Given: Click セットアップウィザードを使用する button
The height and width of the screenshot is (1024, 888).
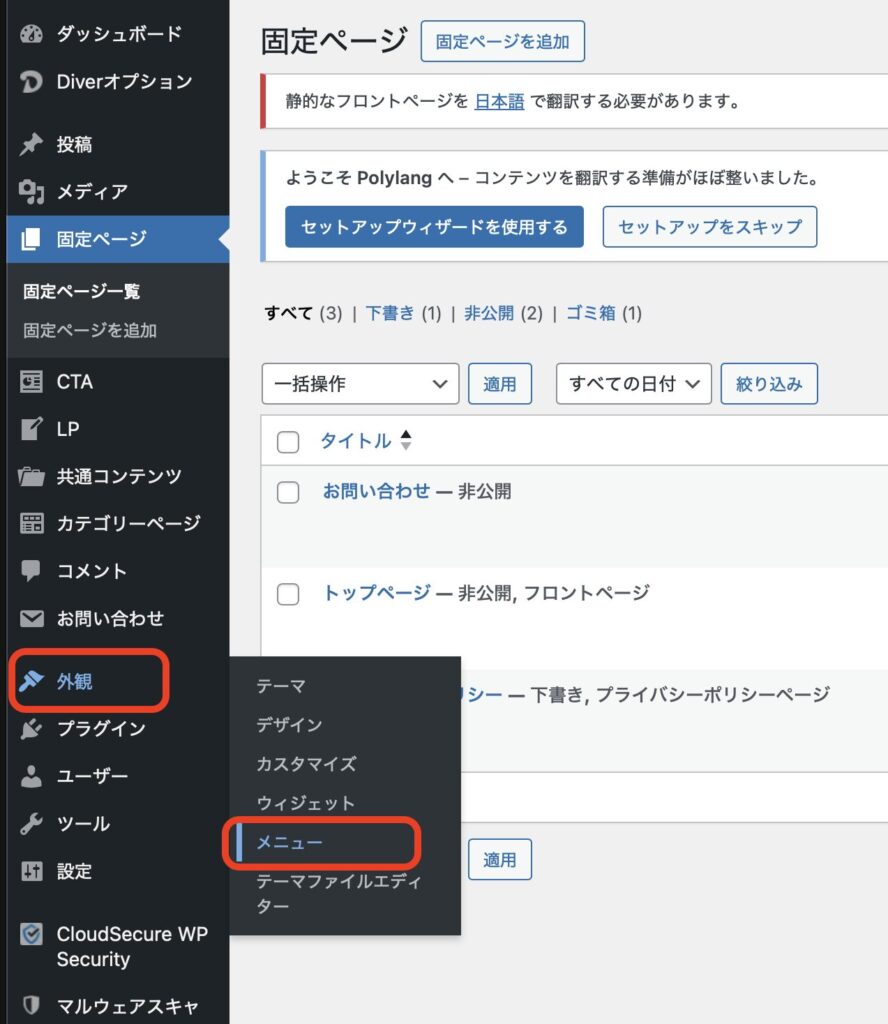Looking at the screenshot, I should coord(434,227).
